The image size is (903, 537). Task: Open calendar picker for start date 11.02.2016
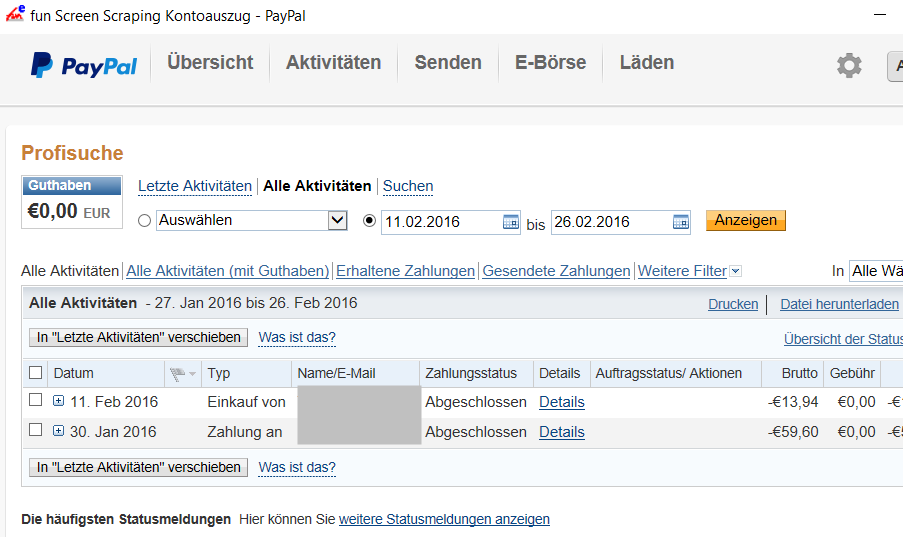coord(510,222)
